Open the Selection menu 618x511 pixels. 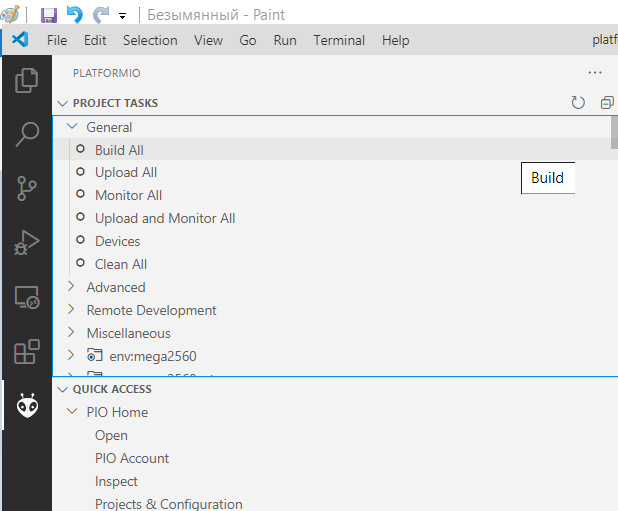150,40
